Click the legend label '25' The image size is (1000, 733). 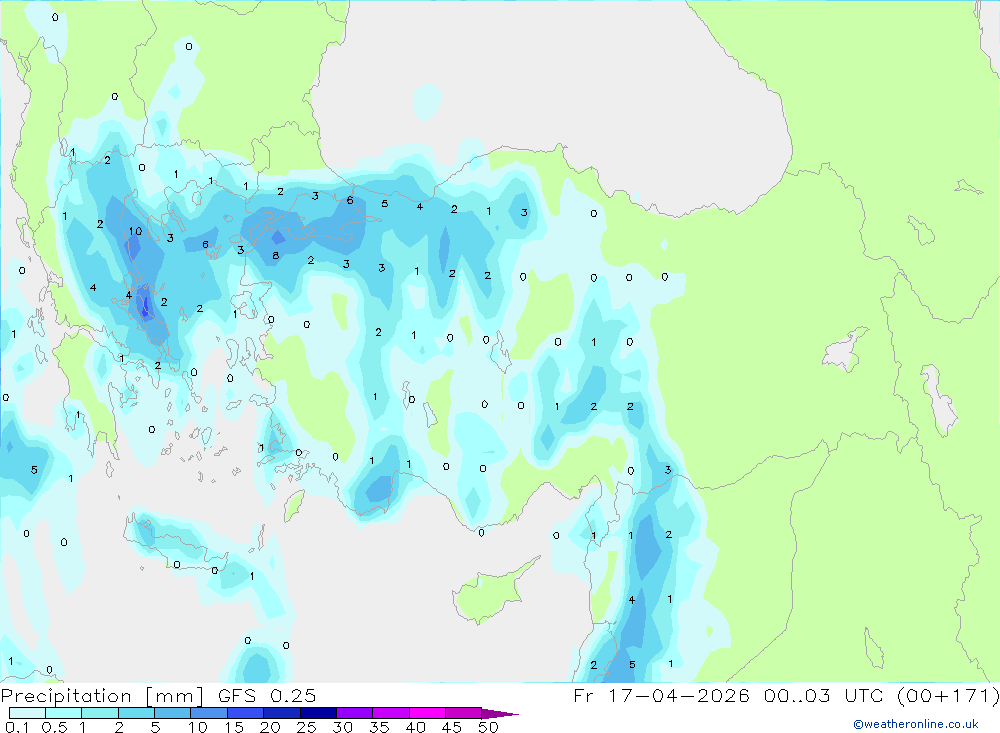pos(306,727)
